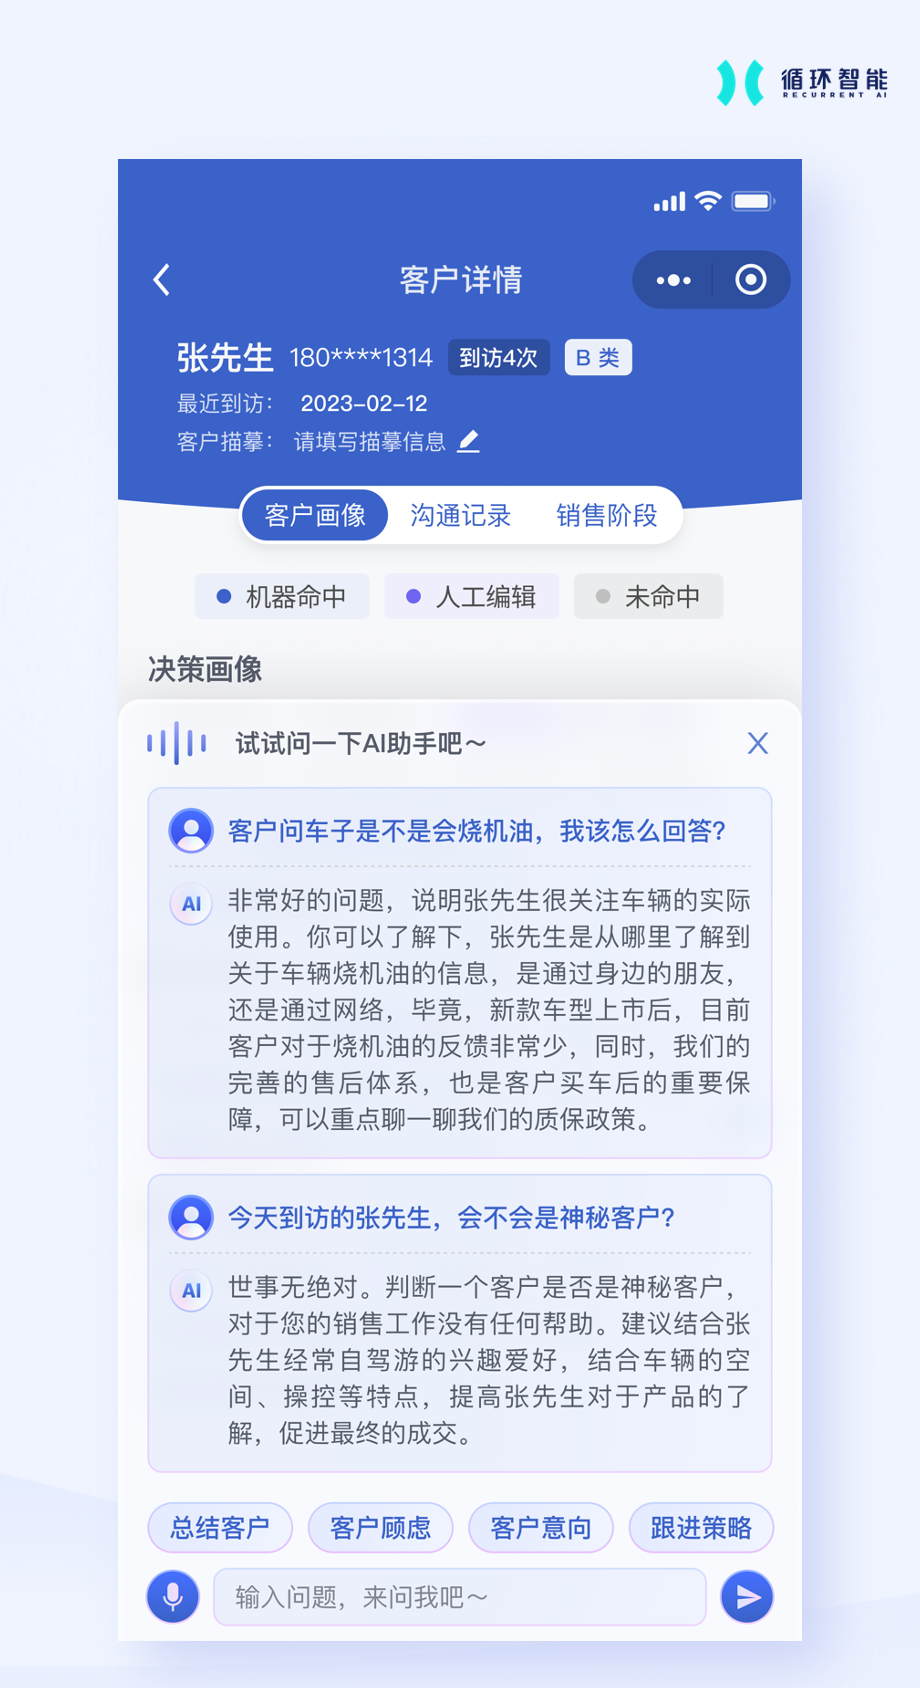Close the AI assistant panel
The image size is (920, 1688).
758,743
